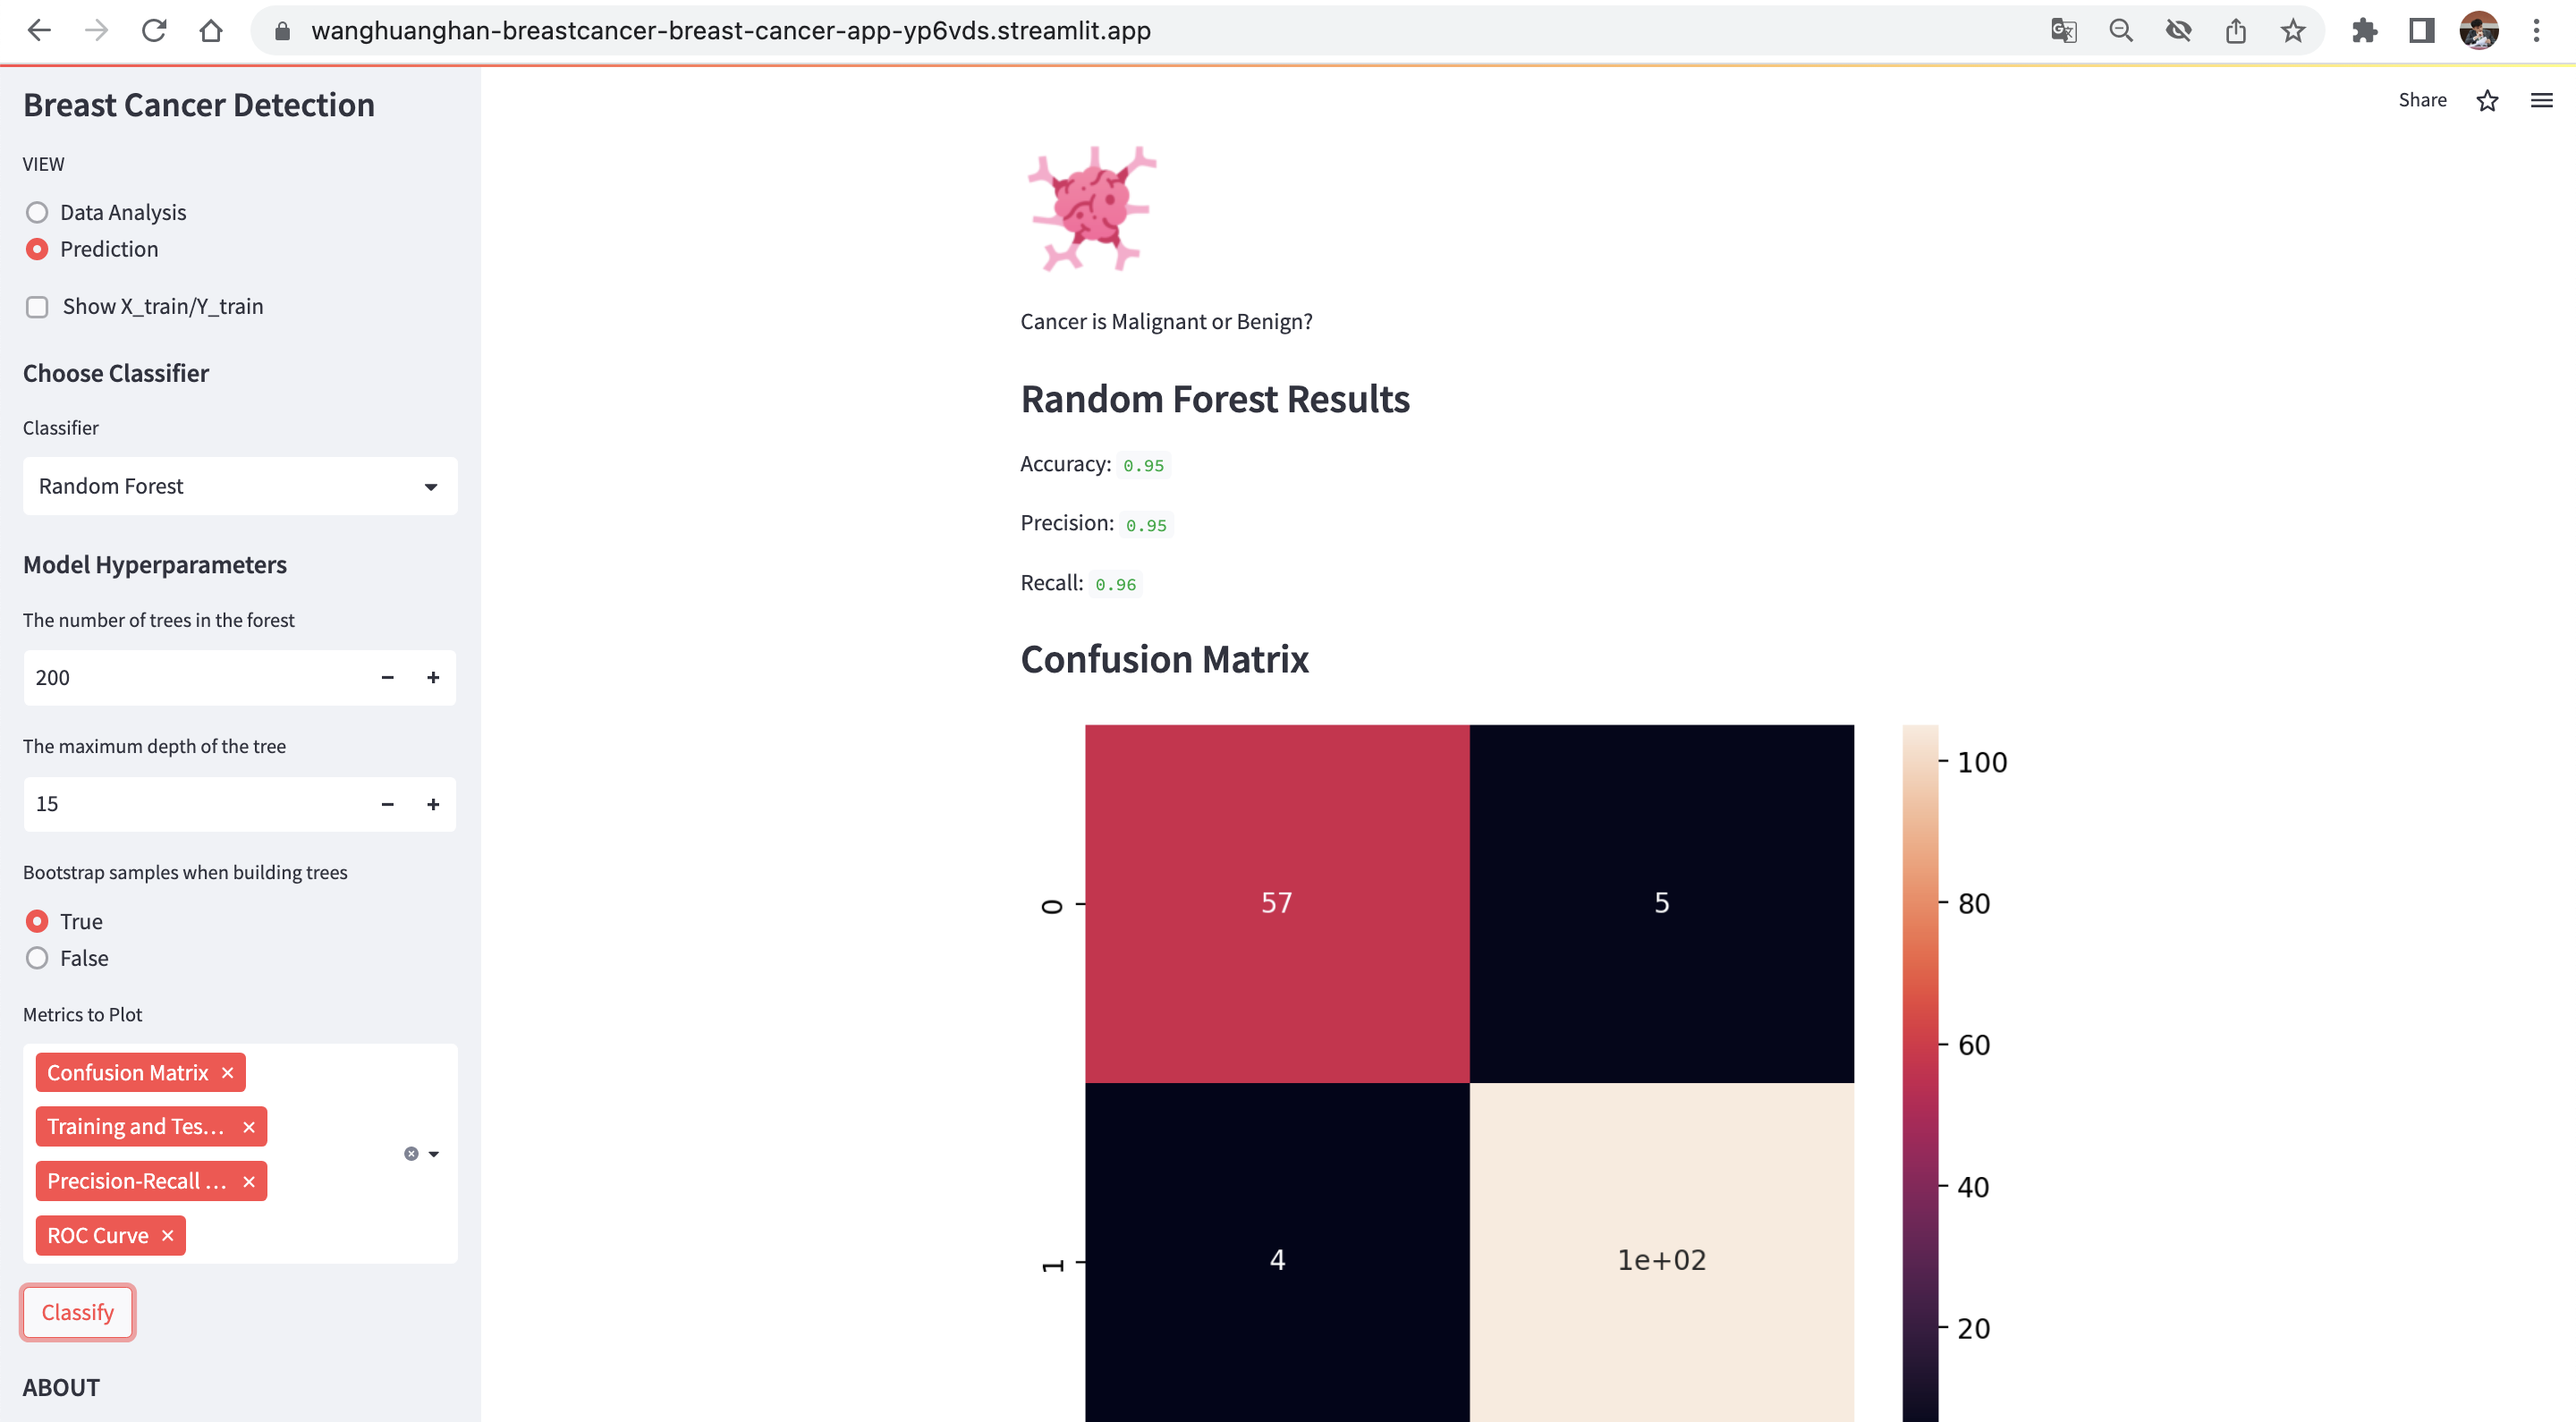The height and width of the screenshot is (1422, 2576).
Task: Open the Classifier dropdown showing Random Forest
Action: click(240, 486)
